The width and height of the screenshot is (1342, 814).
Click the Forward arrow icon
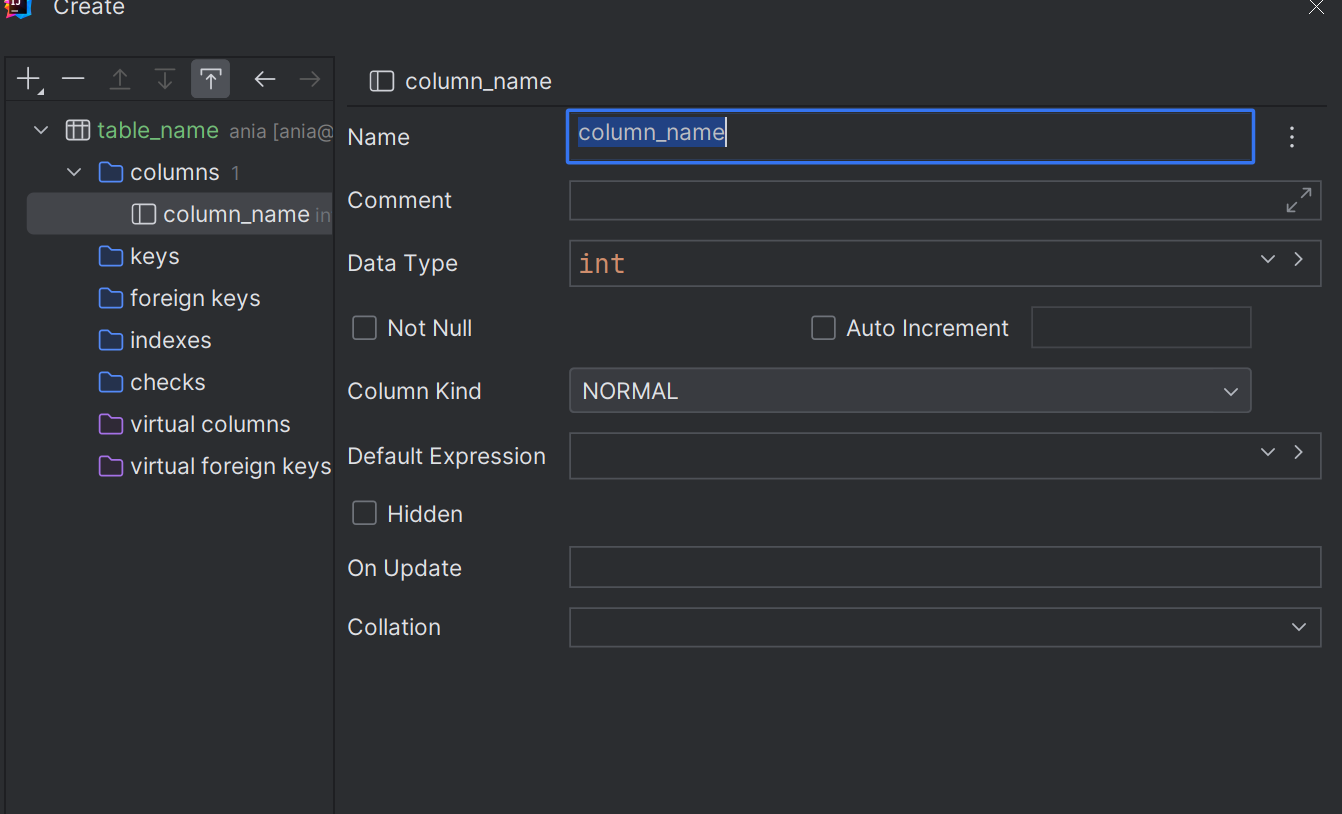(310, 79)
